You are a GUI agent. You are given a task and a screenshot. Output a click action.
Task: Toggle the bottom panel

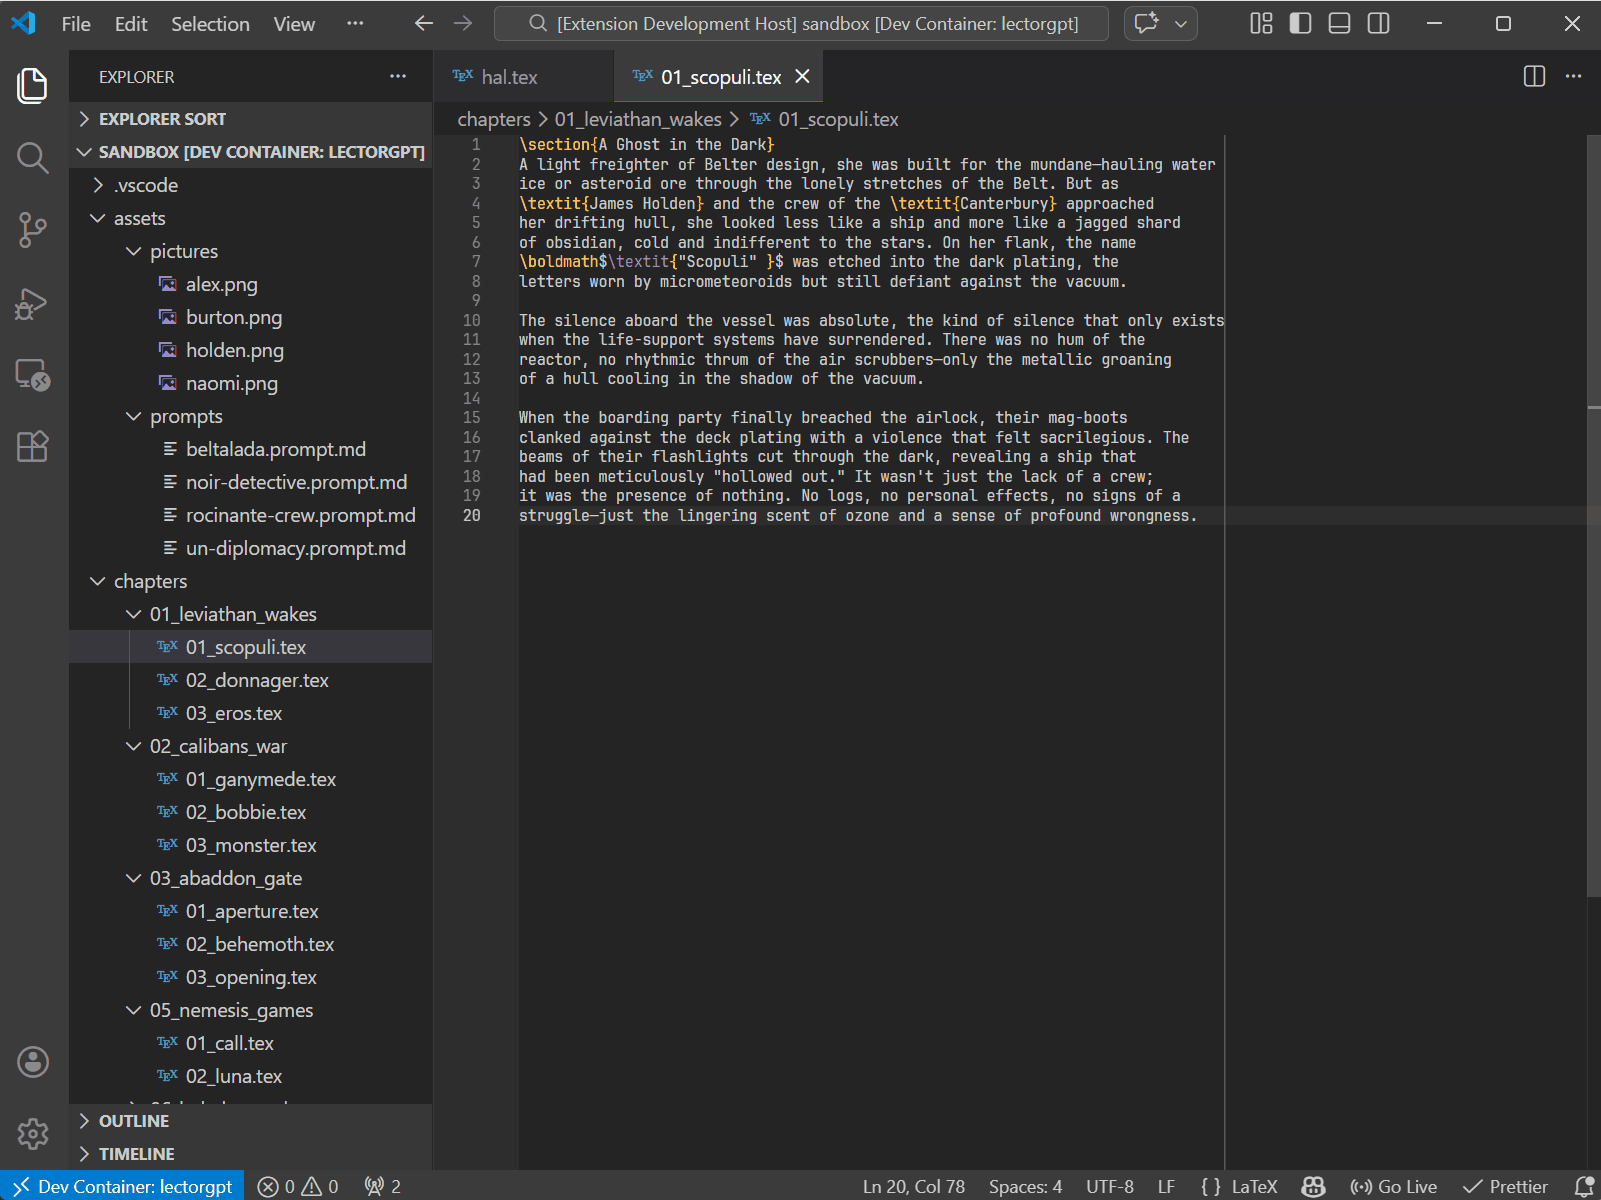click(x=1339, y=23)
